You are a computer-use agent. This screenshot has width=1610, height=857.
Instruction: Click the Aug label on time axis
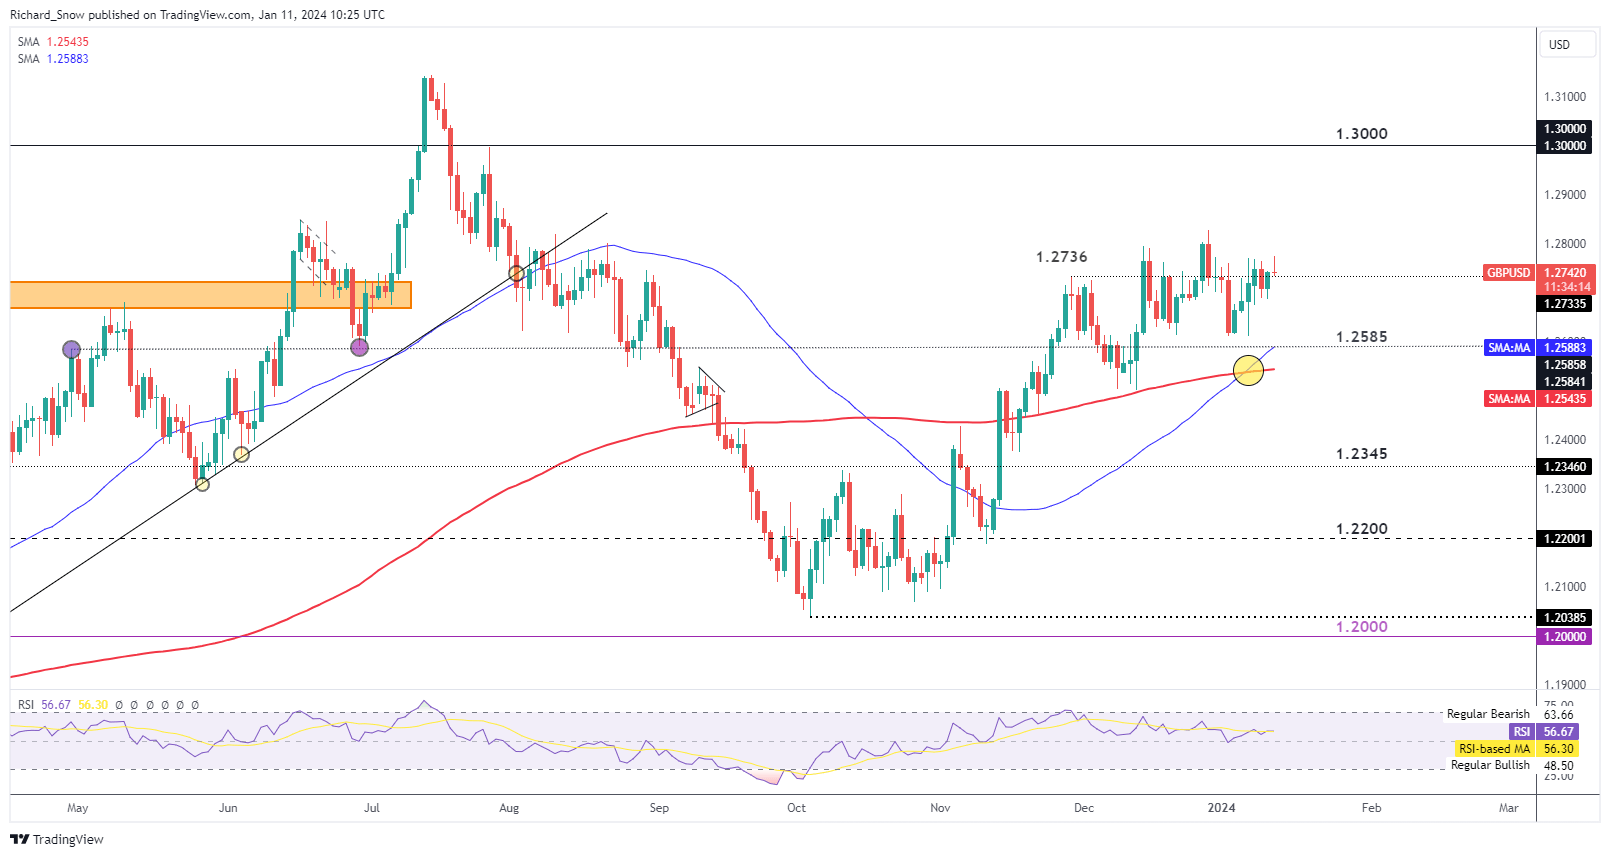509,808
